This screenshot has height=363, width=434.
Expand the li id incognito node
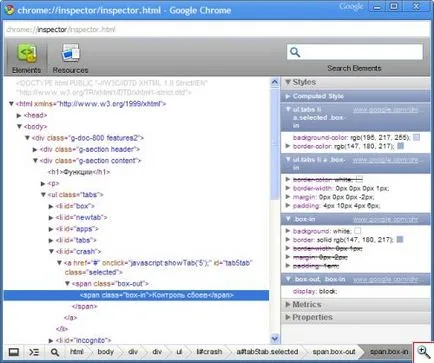pos(51,340)
